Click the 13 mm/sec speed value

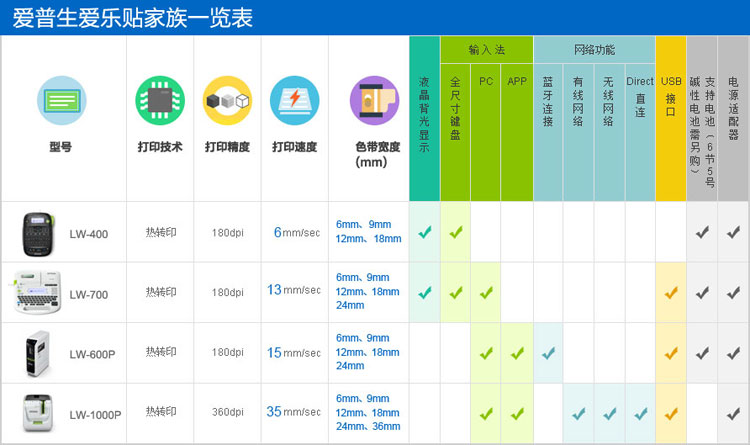pos(294,289)
